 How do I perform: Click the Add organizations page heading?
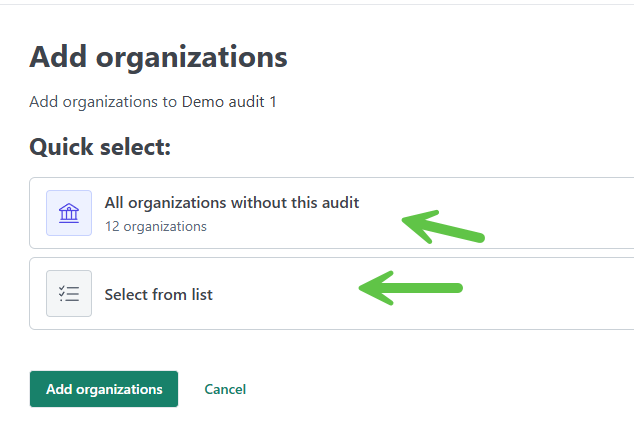[158, 57]
